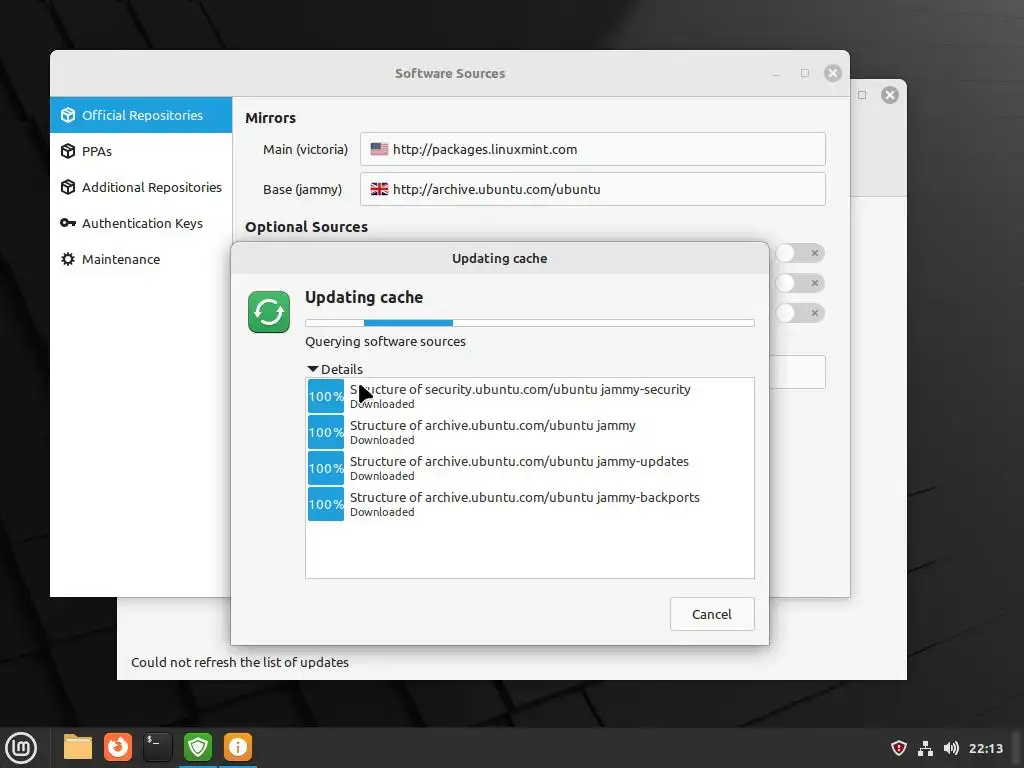The image size is (1024, 768).
Task: Open the volume tray icon
Action: click(951, 748)
